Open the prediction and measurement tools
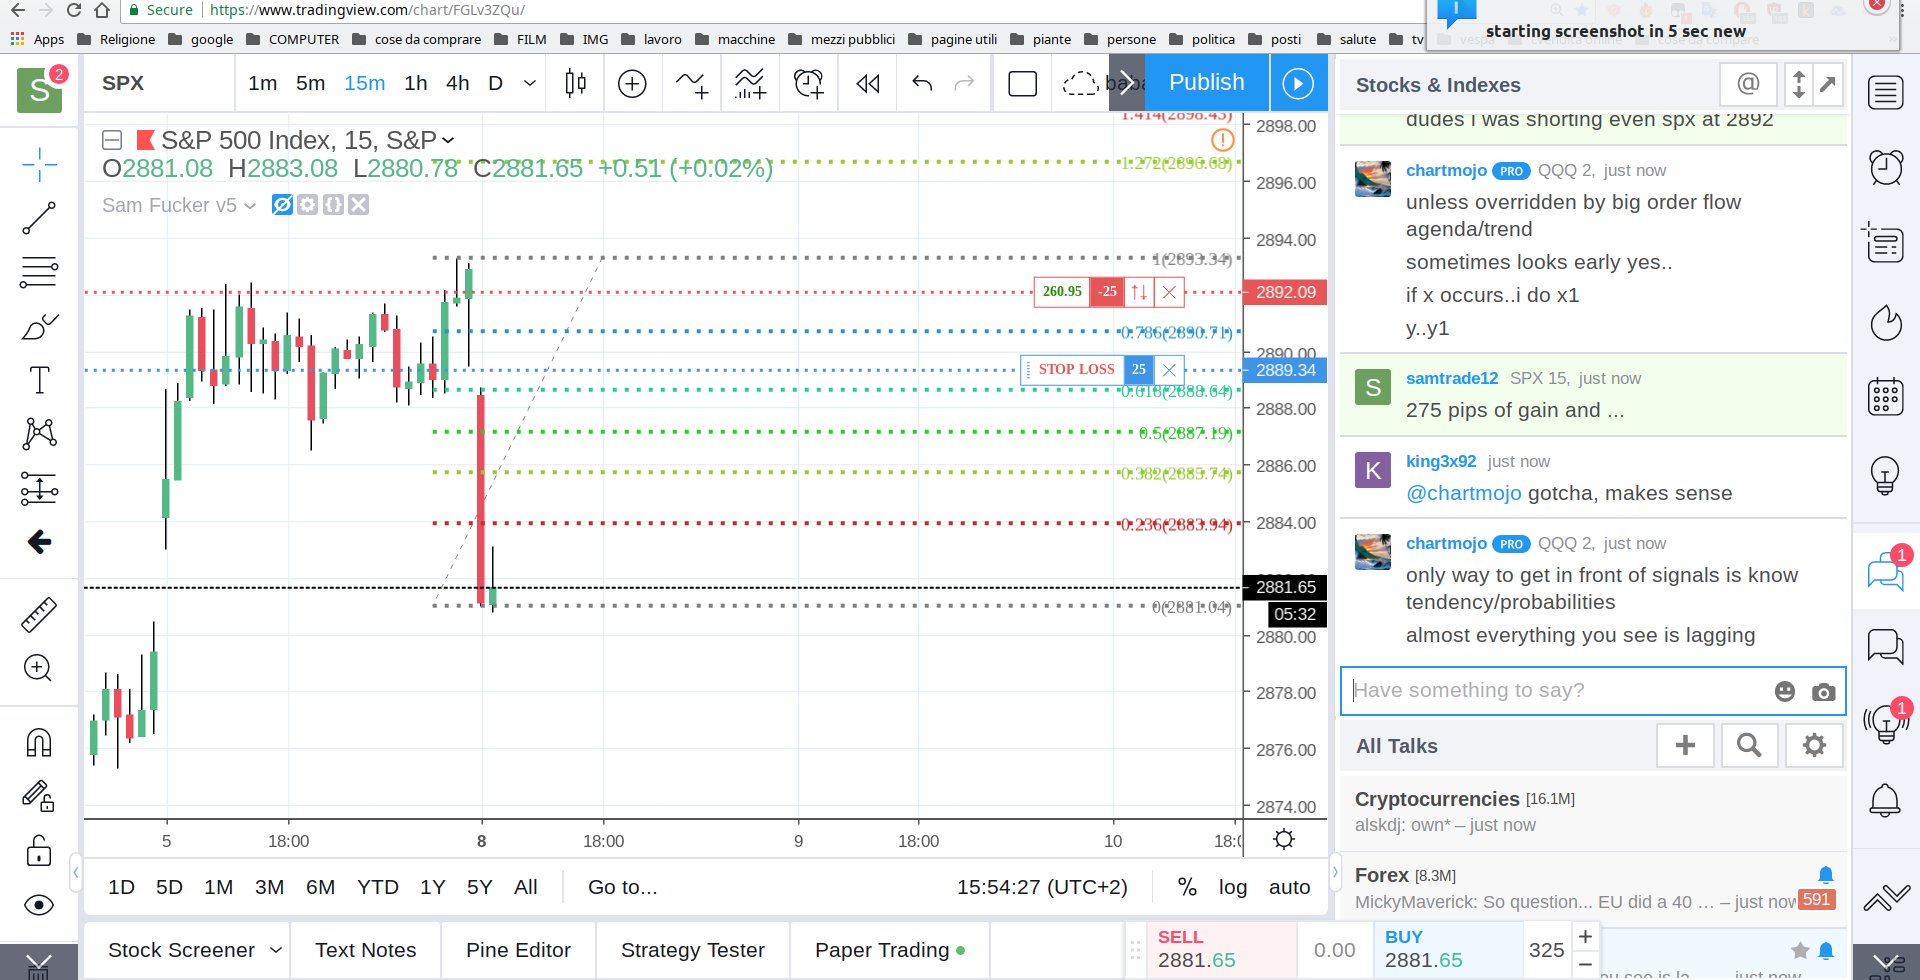The height and width of the screenshot is (980, 1920). (x=39, y=489)
